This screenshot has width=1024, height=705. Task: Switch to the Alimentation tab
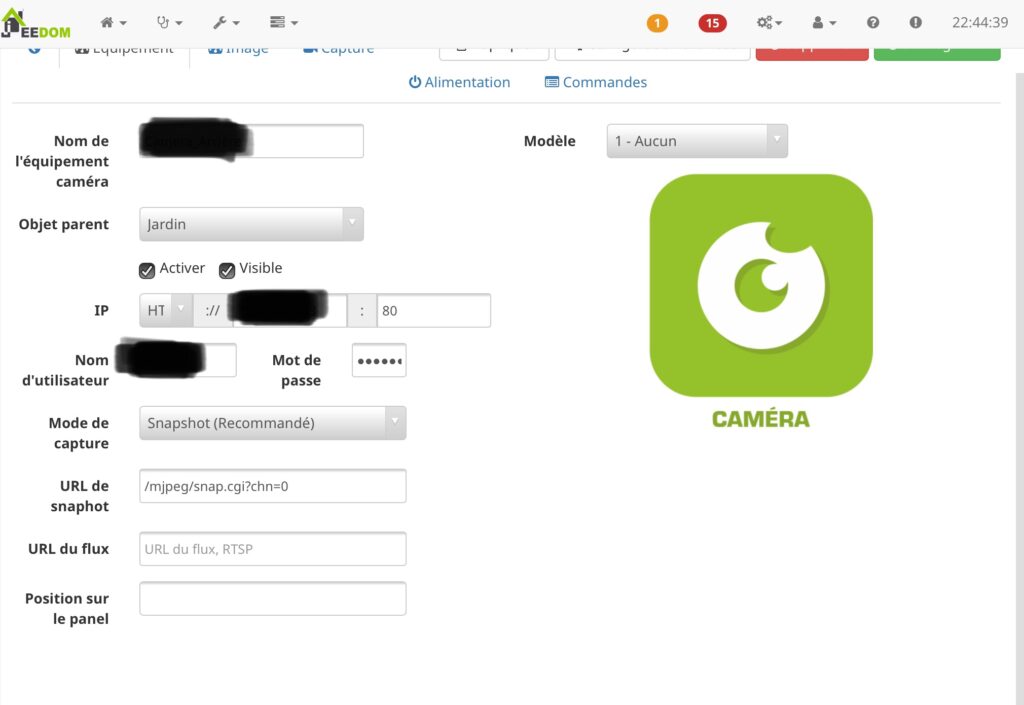click(x=460, y=82)
